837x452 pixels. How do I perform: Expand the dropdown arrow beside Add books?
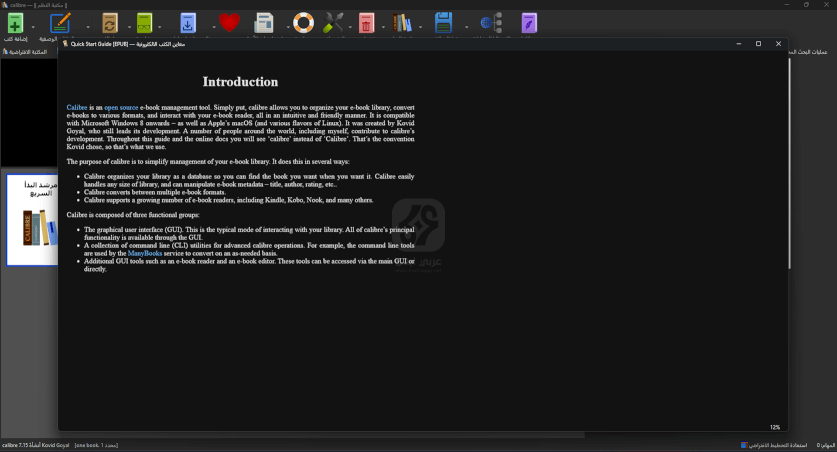point(34,26)
